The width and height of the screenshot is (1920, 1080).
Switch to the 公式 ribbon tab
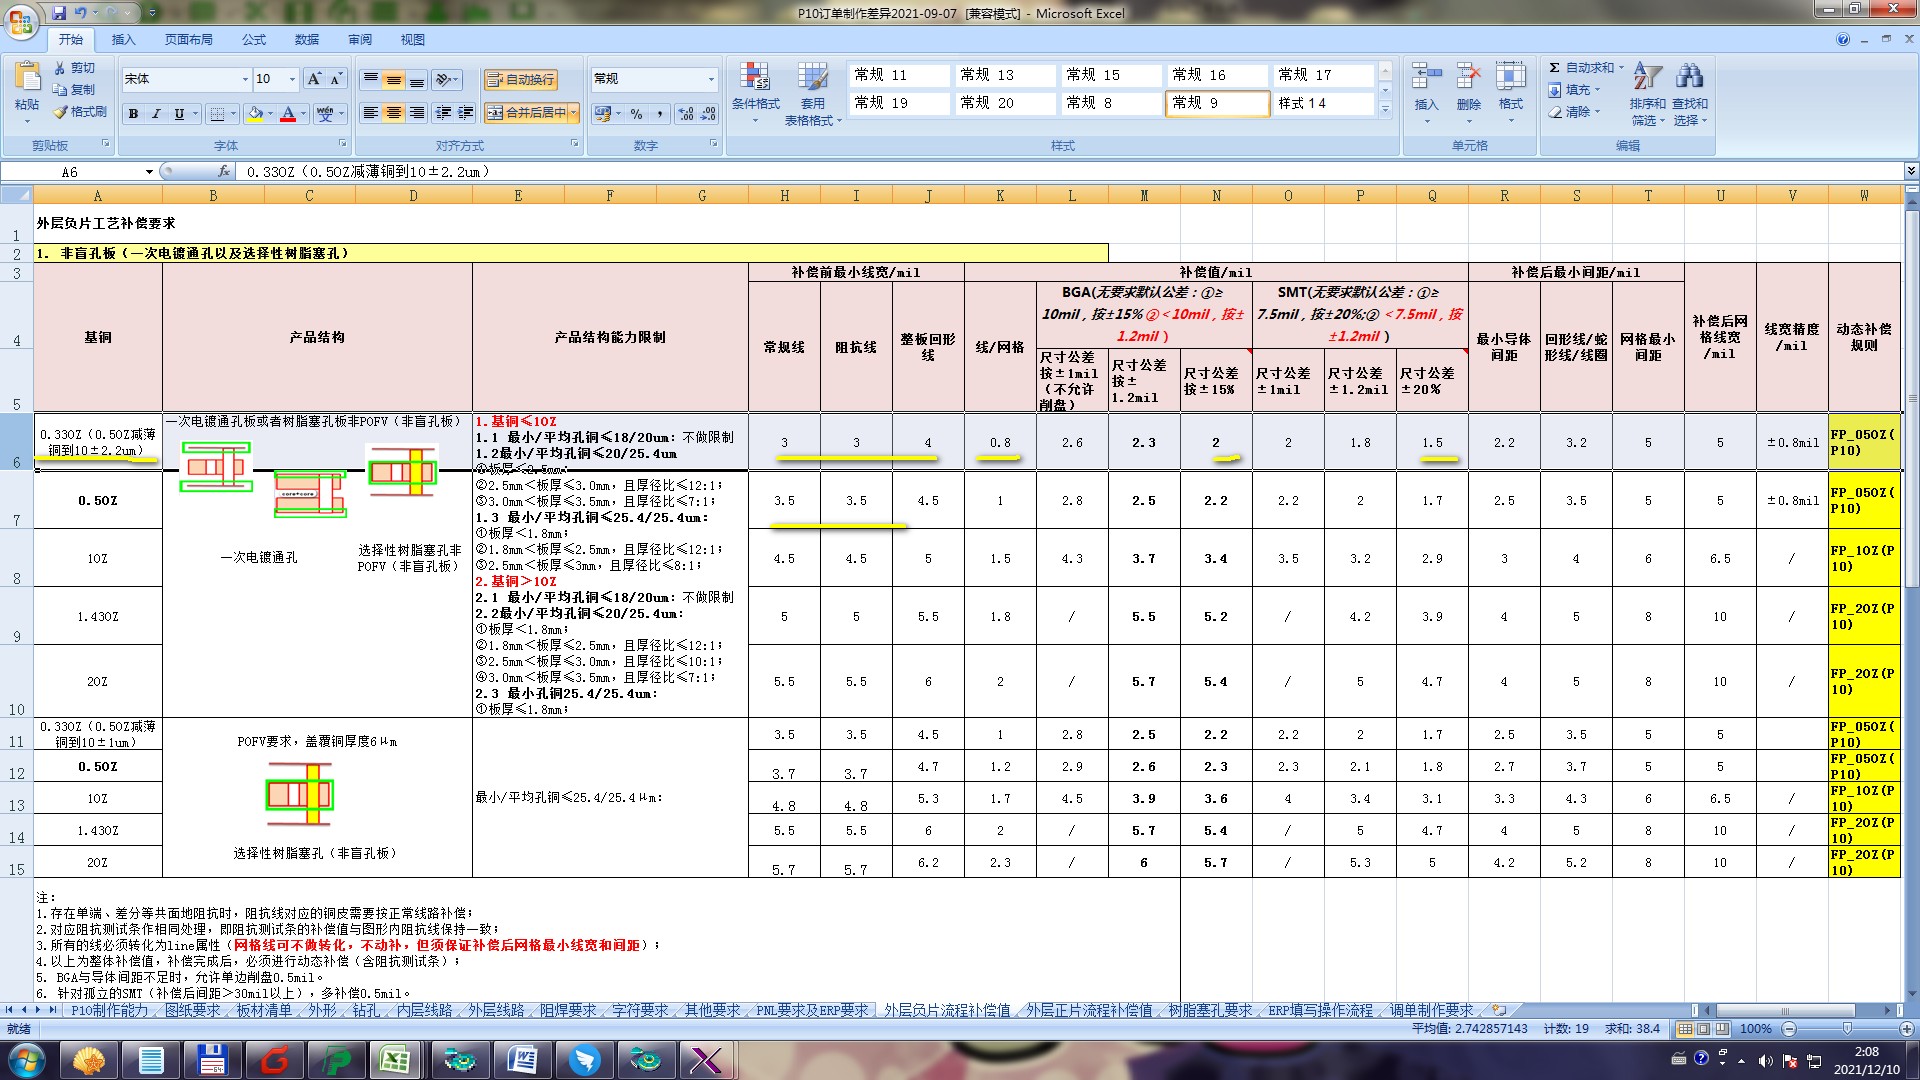click(253, 40)
